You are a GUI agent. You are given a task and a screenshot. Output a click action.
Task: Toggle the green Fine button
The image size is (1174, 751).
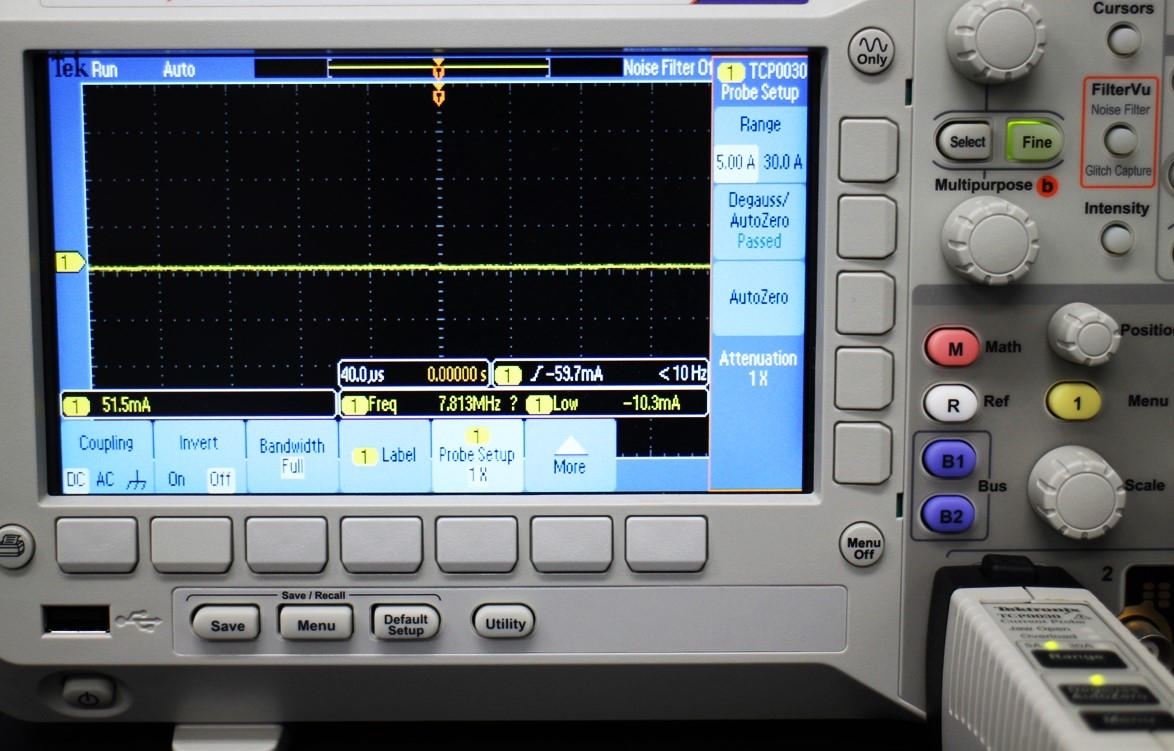1035,142
